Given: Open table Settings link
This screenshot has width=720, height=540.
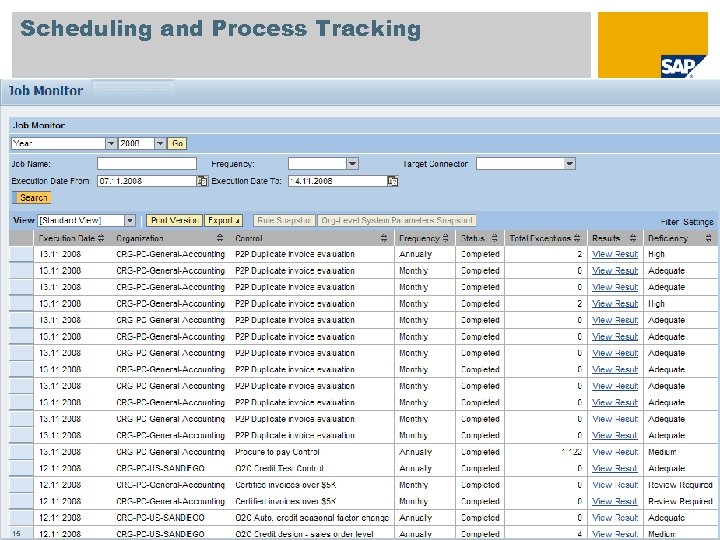Looking at the screenshot, I should pyautogui.click(x=698, y=222).
